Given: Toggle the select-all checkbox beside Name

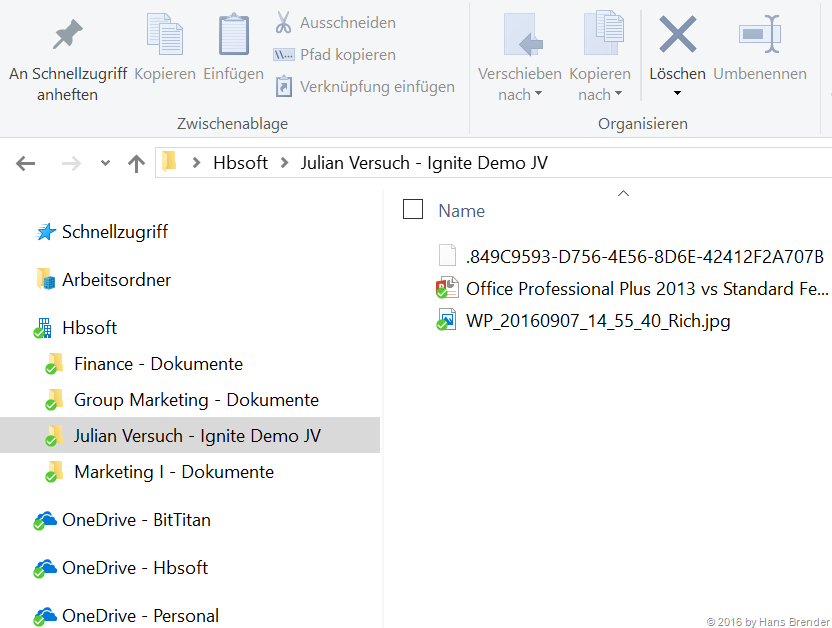Looking at the screenshot, I should tap(413, 209).
